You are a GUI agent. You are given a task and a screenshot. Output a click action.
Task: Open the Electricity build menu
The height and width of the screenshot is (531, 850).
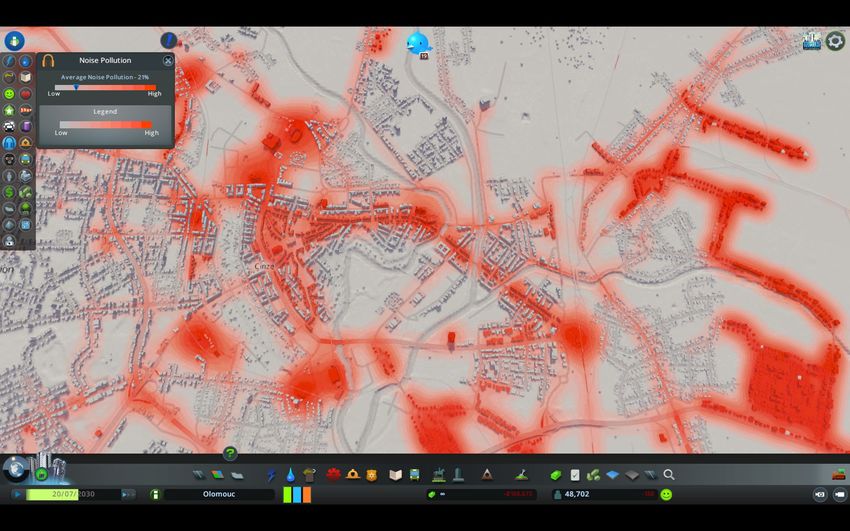(x=272, y=475)
